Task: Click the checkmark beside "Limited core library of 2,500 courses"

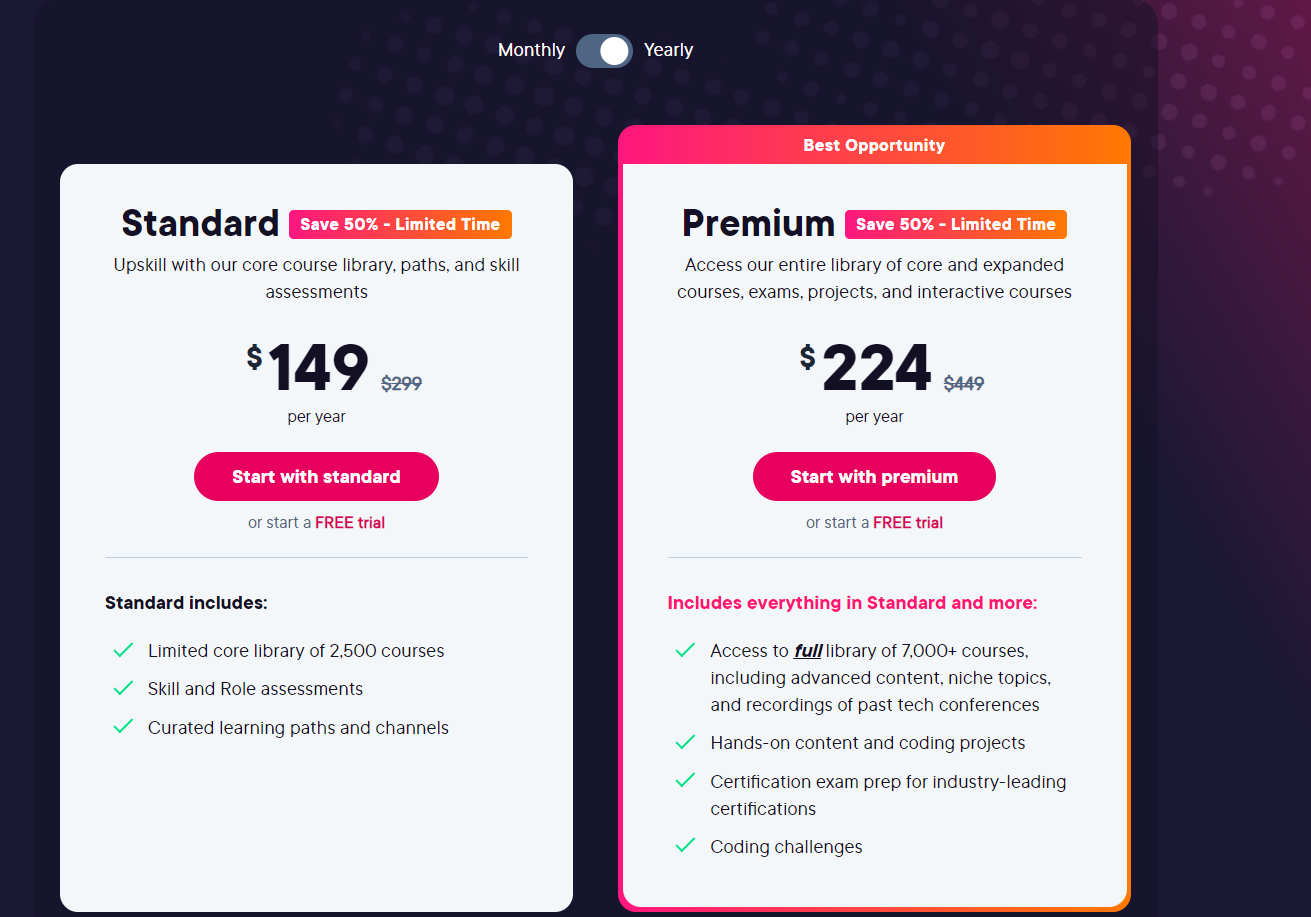Action: 123,649
